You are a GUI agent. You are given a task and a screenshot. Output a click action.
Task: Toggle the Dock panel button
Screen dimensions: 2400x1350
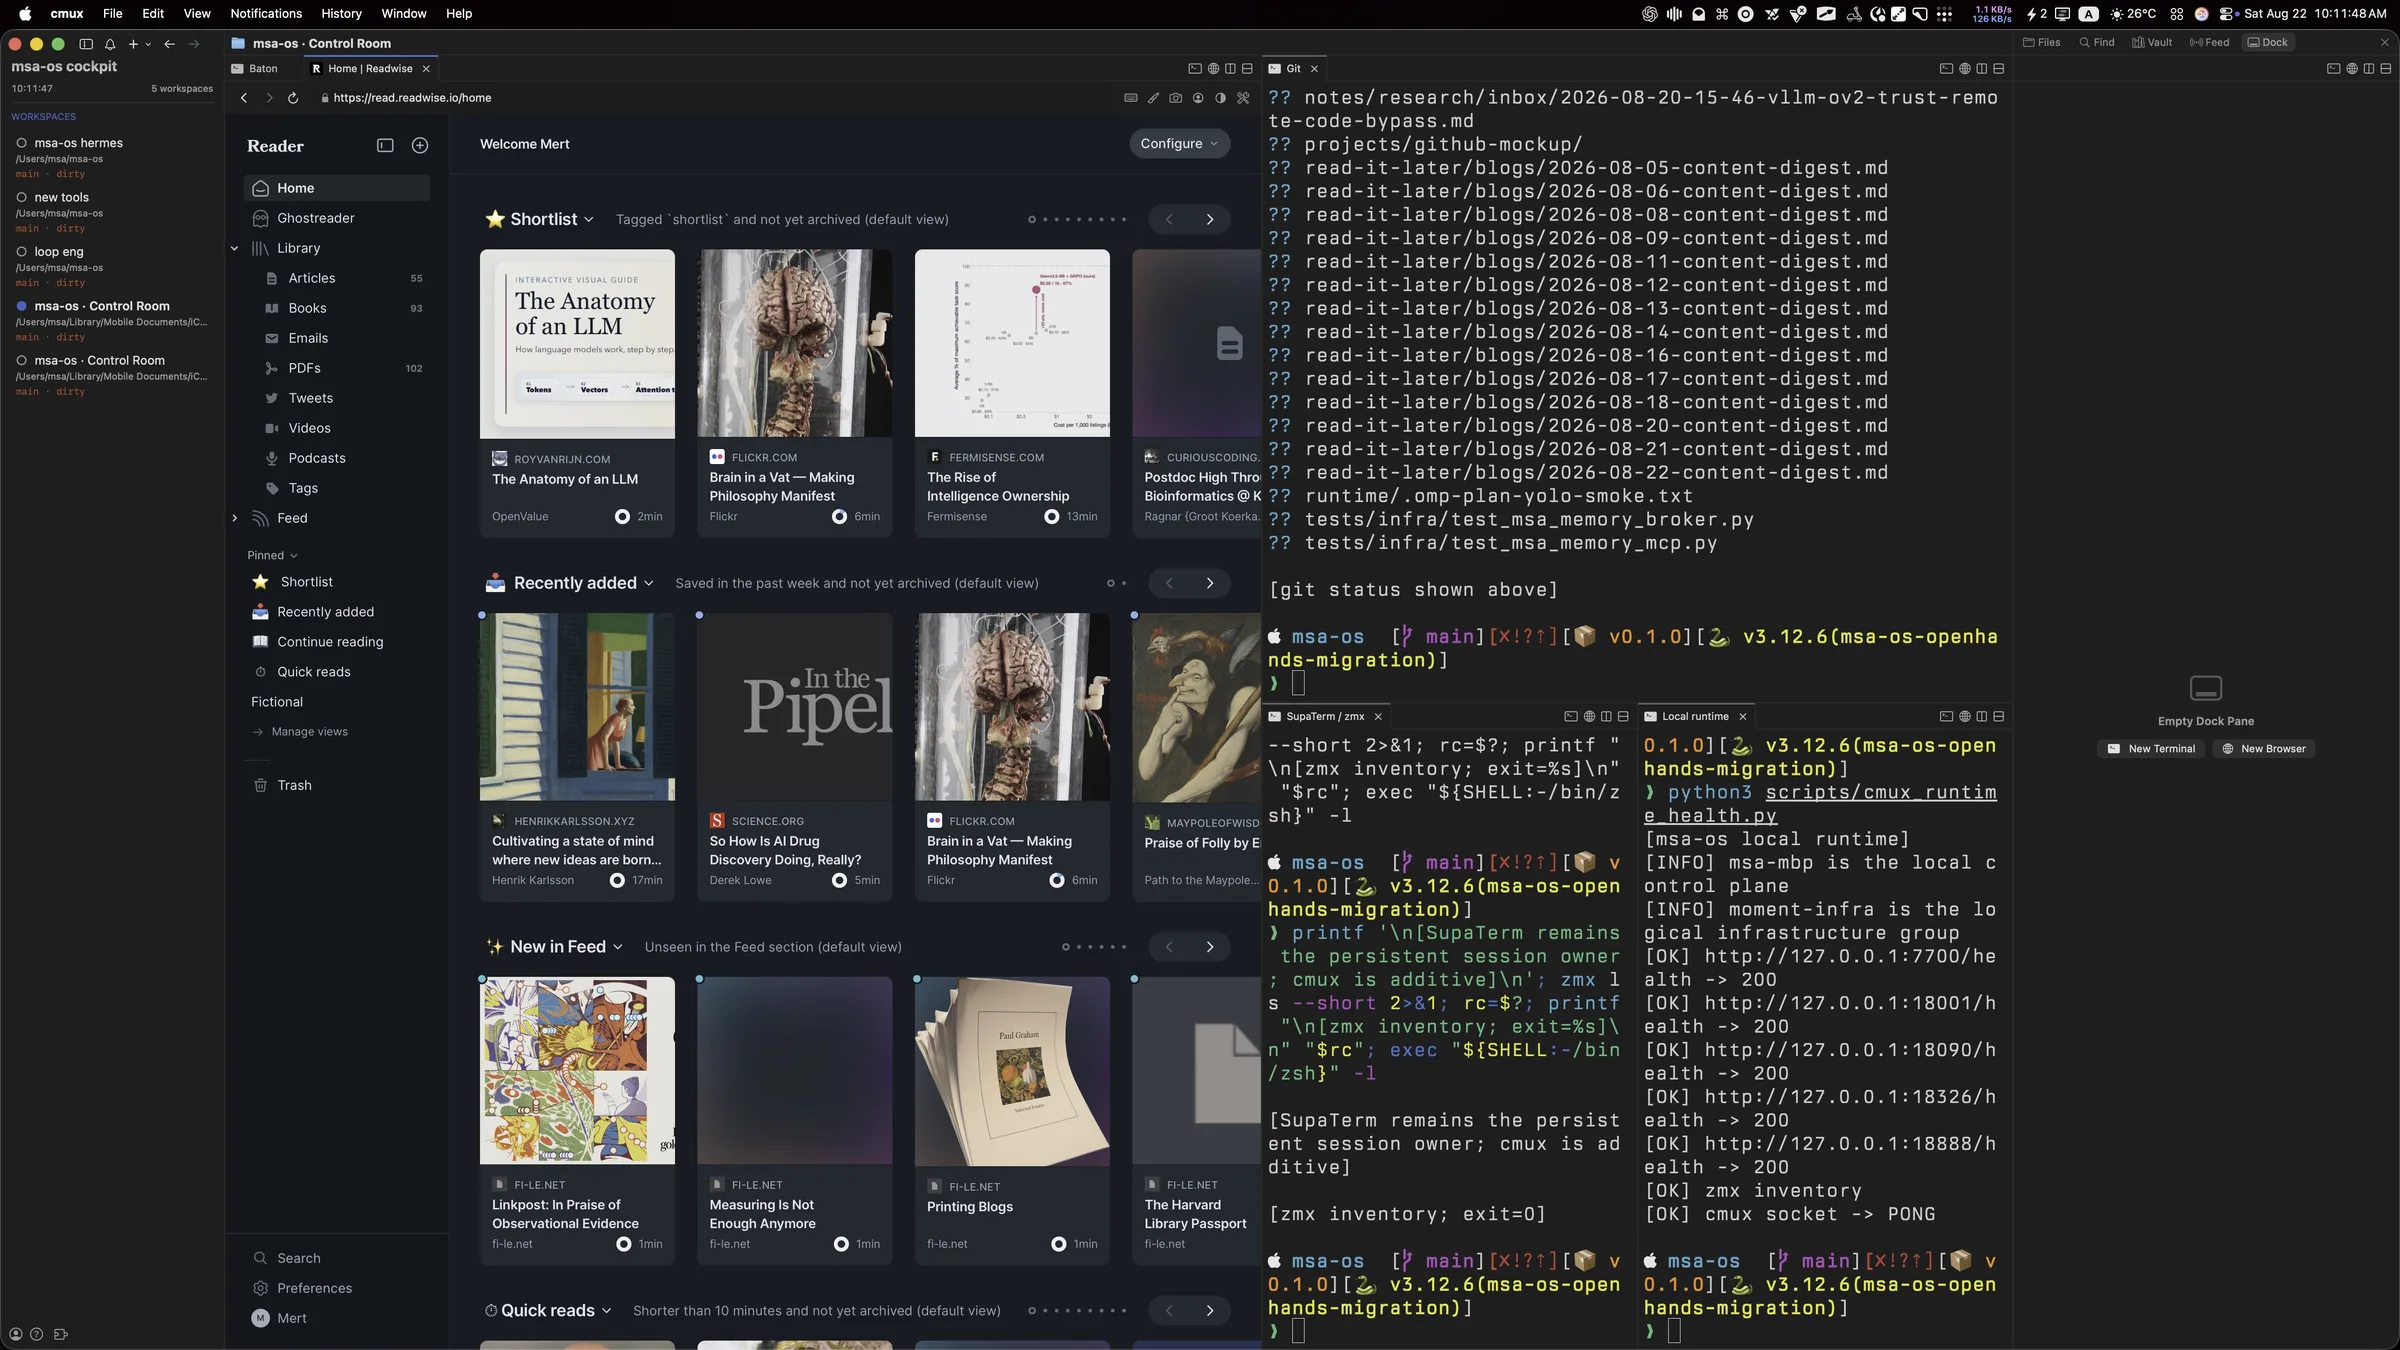point(2267,43)
